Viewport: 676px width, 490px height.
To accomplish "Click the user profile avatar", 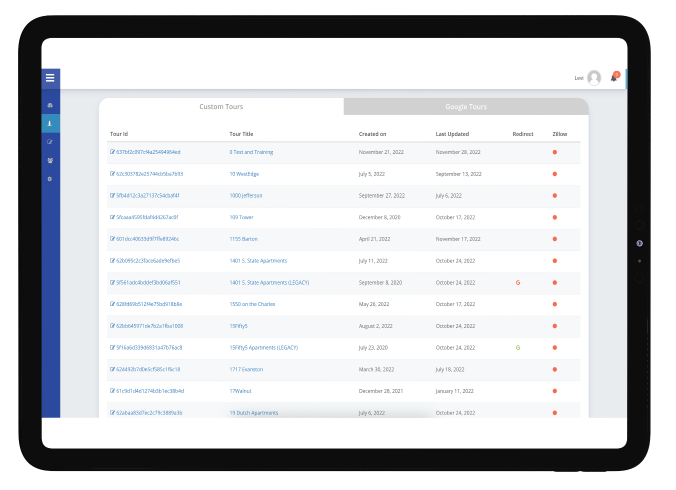I will (x=594, y=78).
